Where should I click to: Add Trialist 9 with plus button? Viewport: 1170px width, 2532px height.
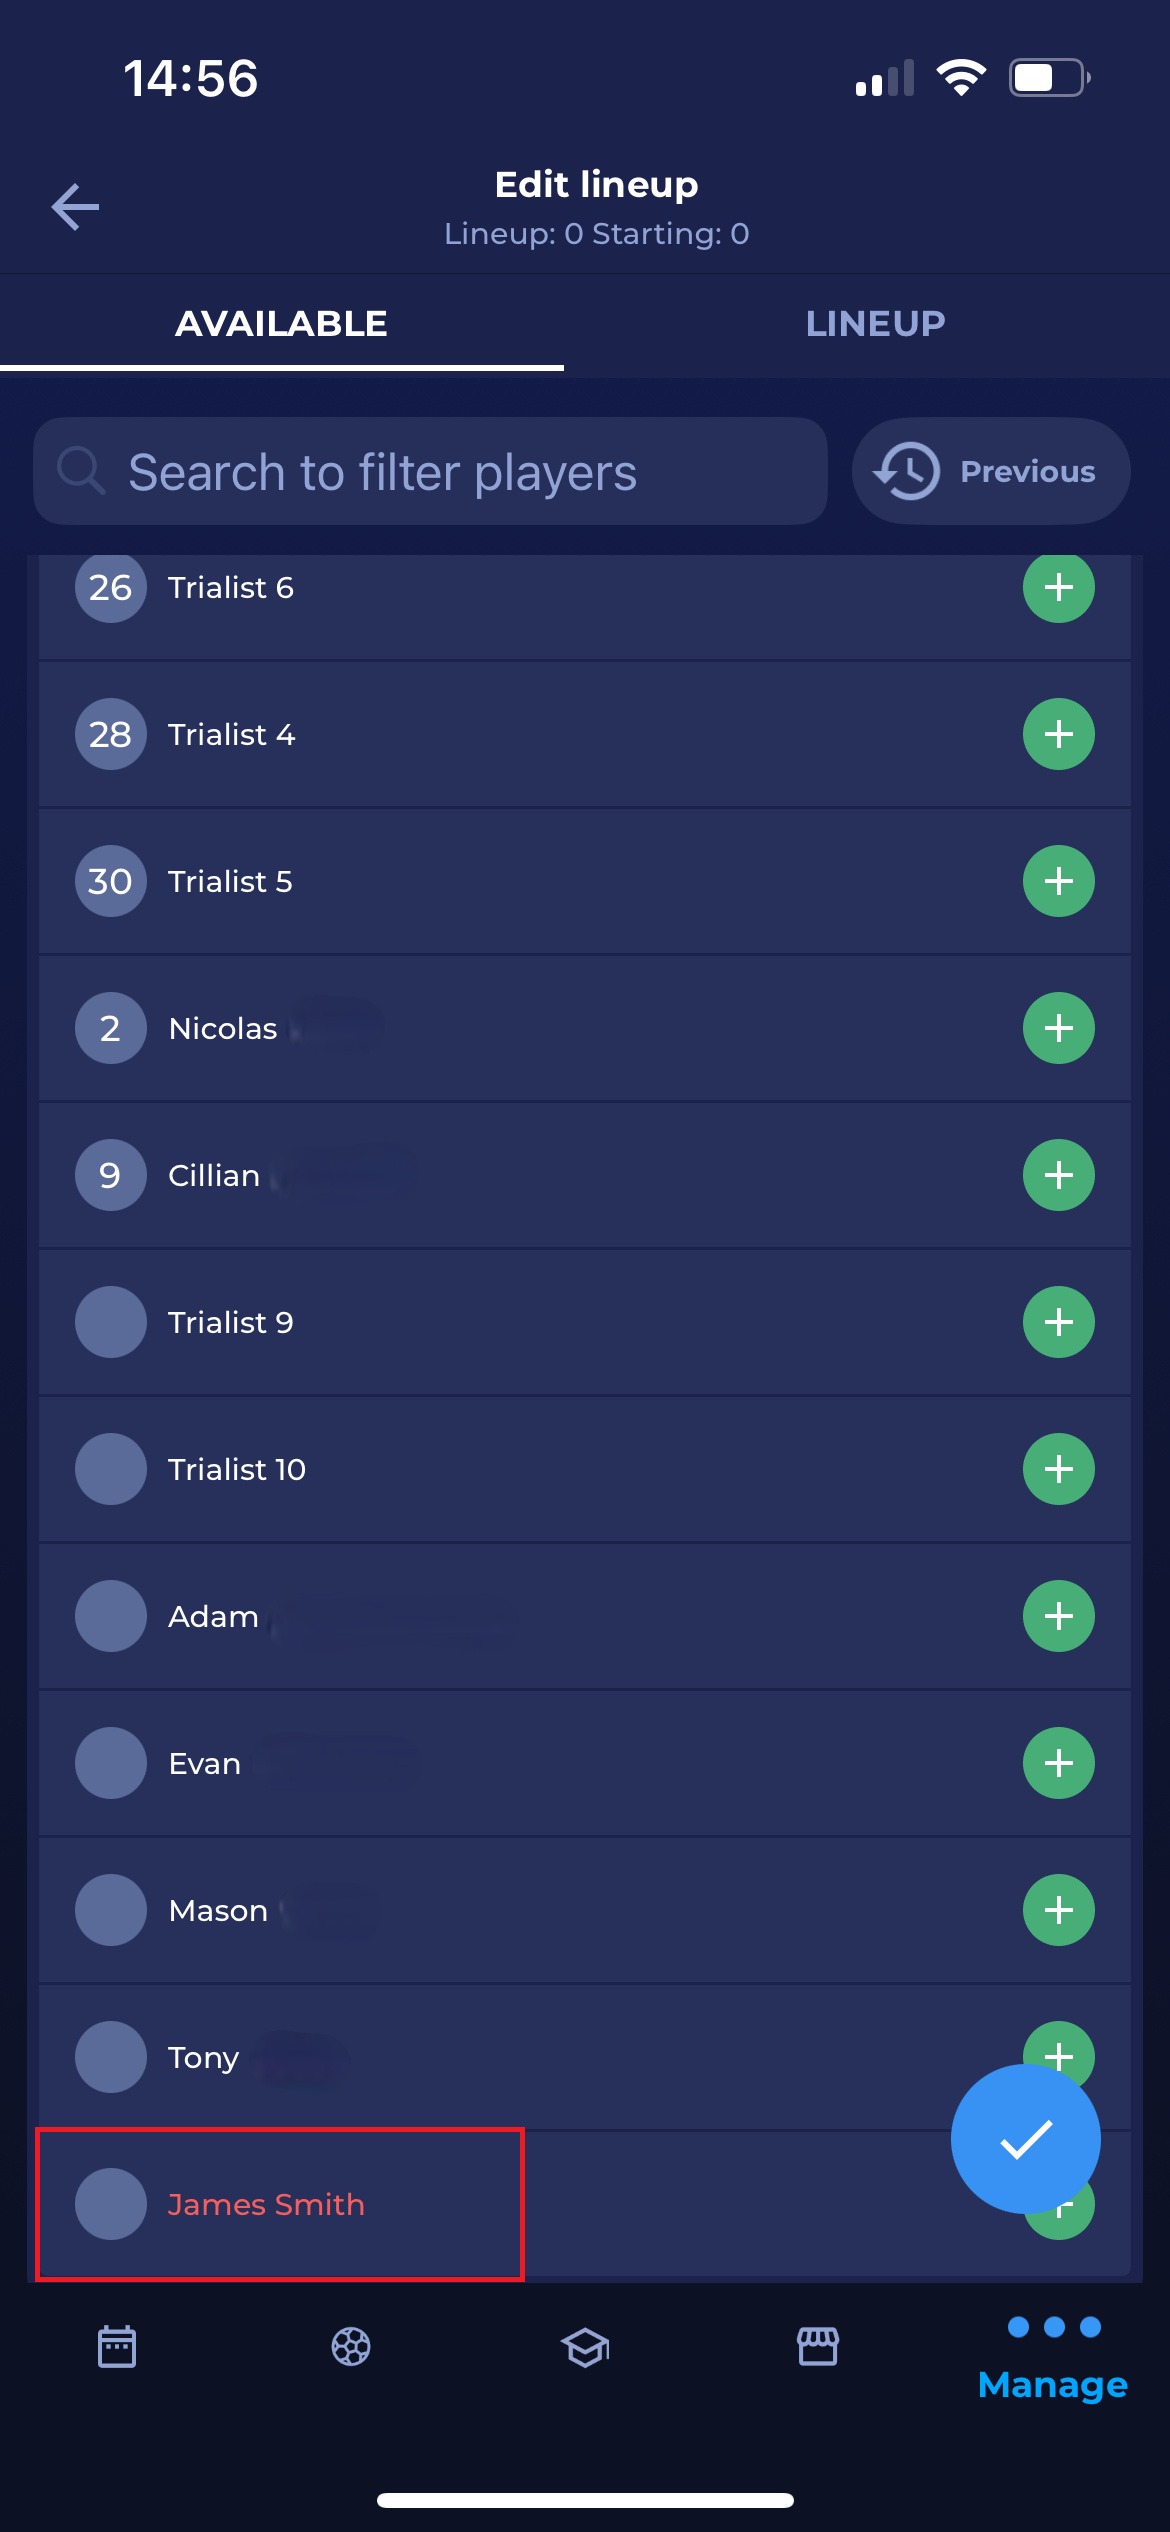click(x=1058, y=1323)
